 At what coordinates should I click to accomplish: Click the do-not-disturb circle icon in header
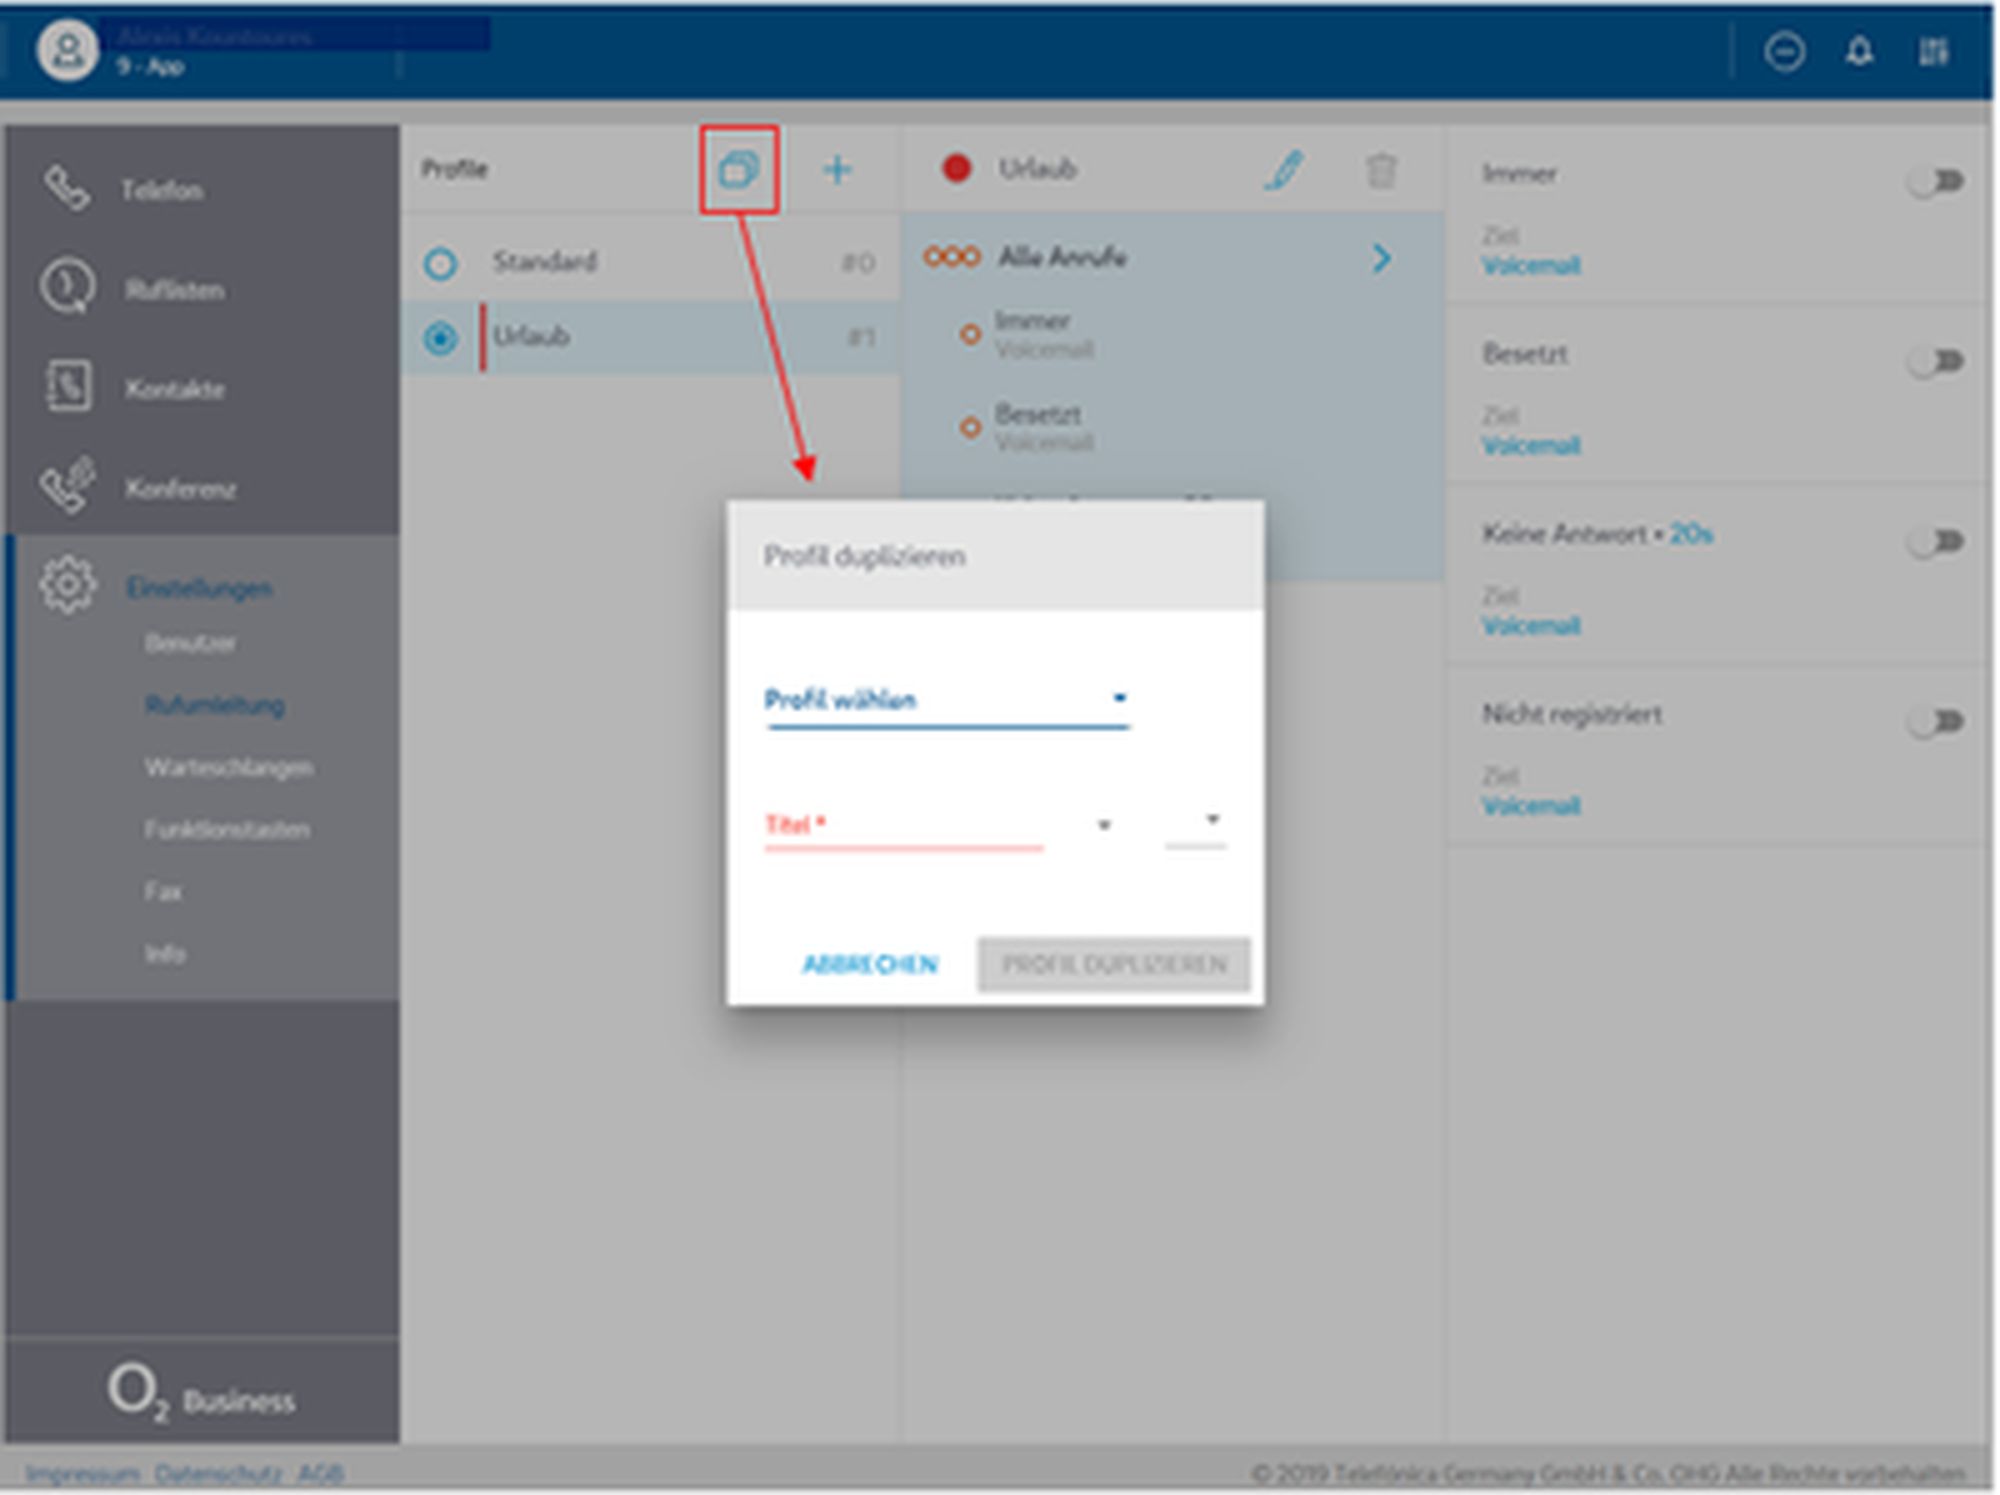(x=1784, y=51)
